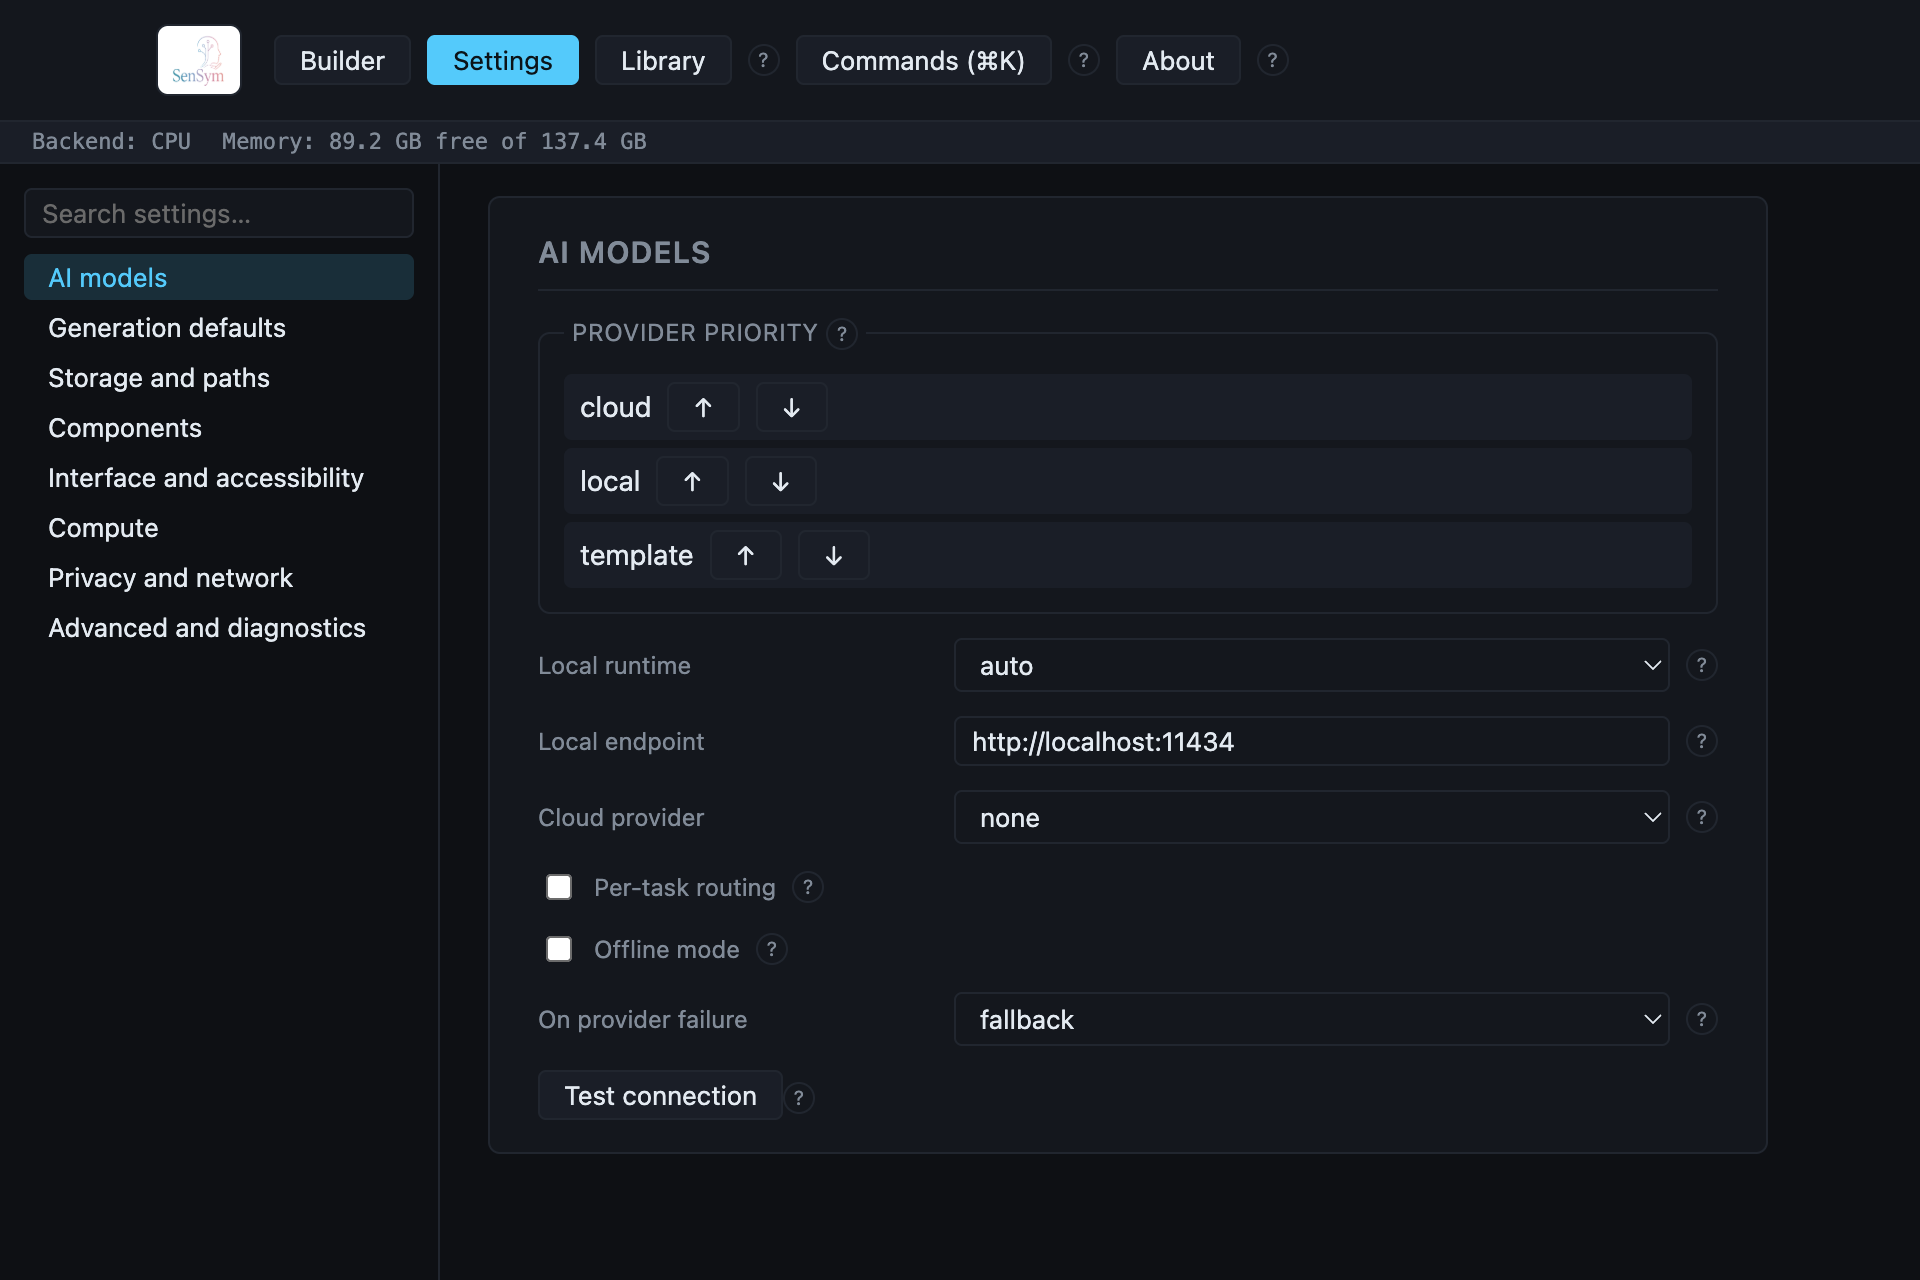Image resolution: width=1920 pixels, height=1280 pixels.
Task: Open Compute settings section
Action: point(219,527)
